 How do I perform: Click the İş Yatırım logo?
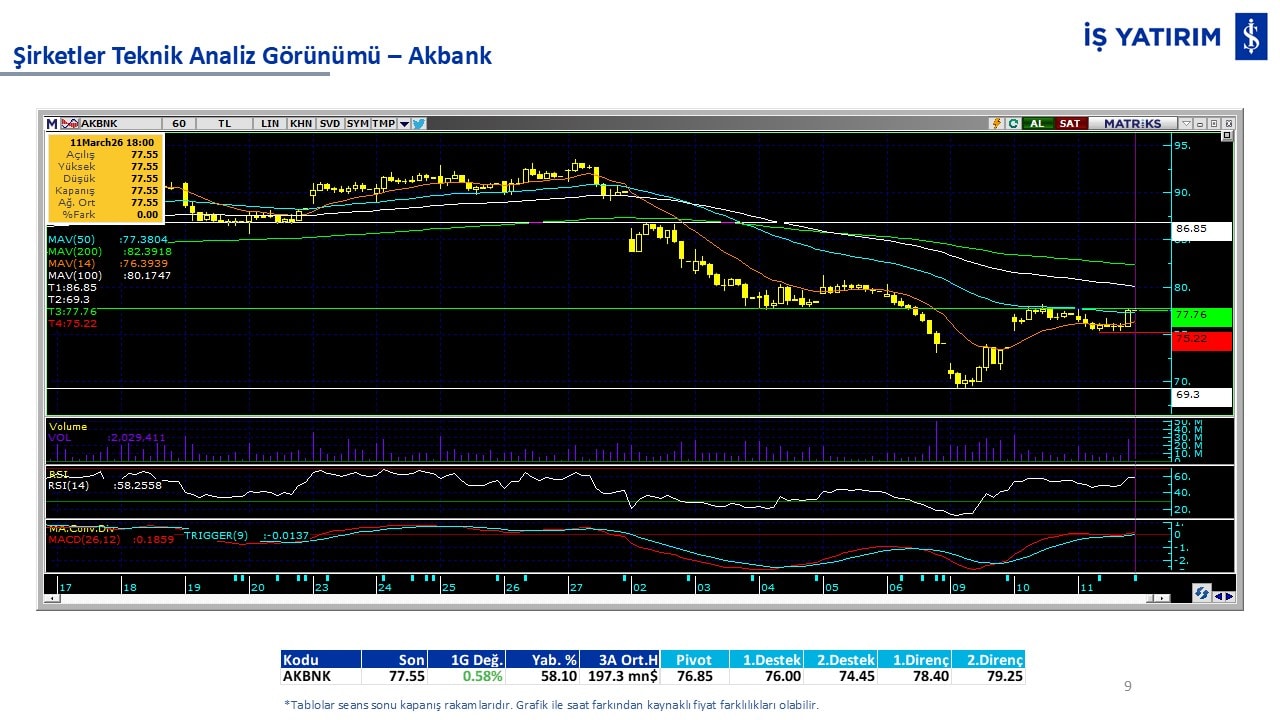[1250, 37]
